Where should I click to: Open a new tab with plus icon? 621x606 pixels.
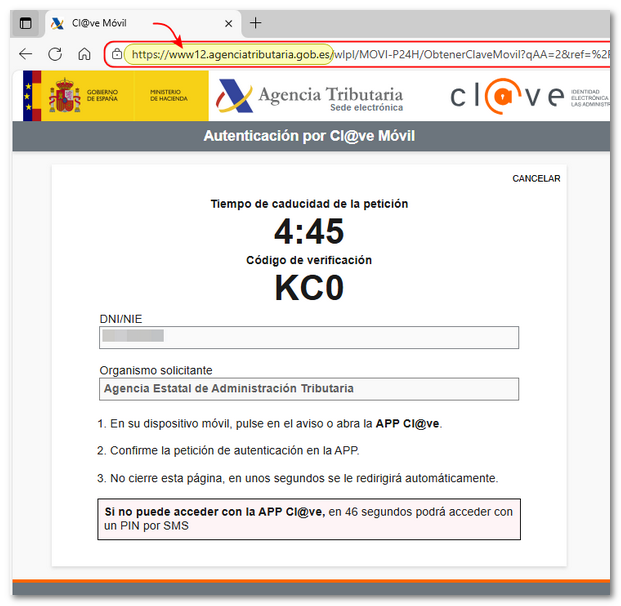255,23
